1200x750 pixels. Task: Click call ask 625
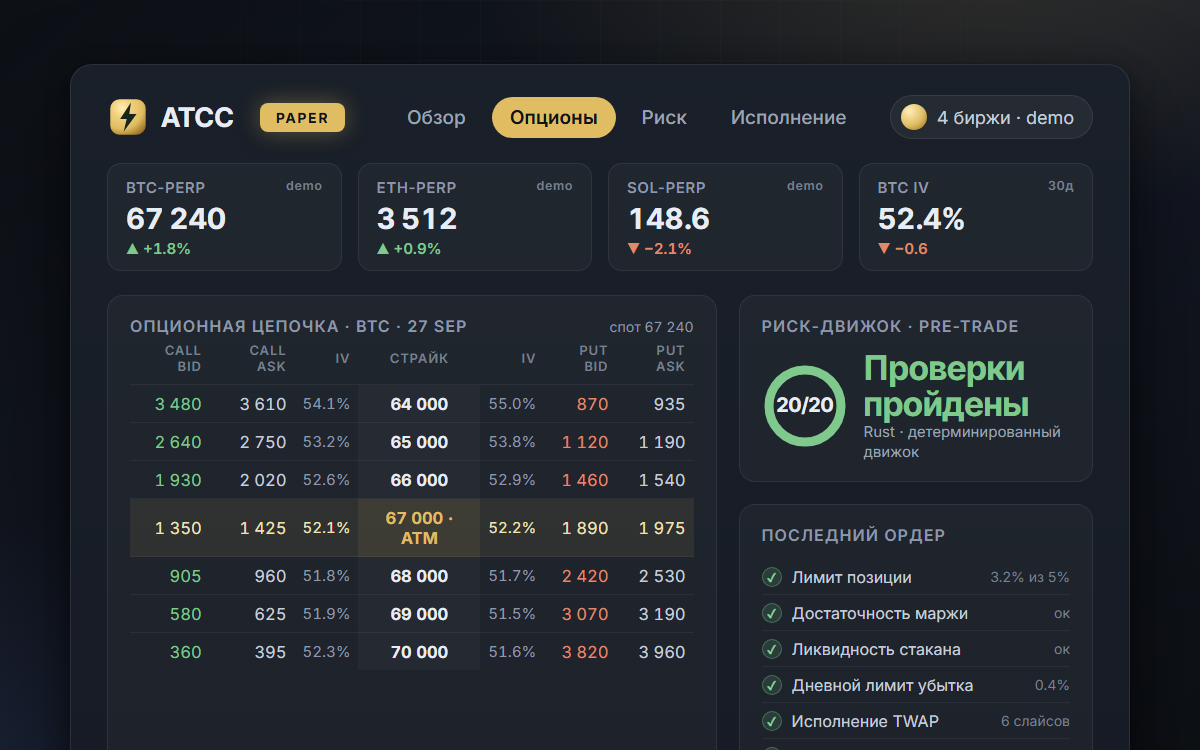click(x=270, y=614)
